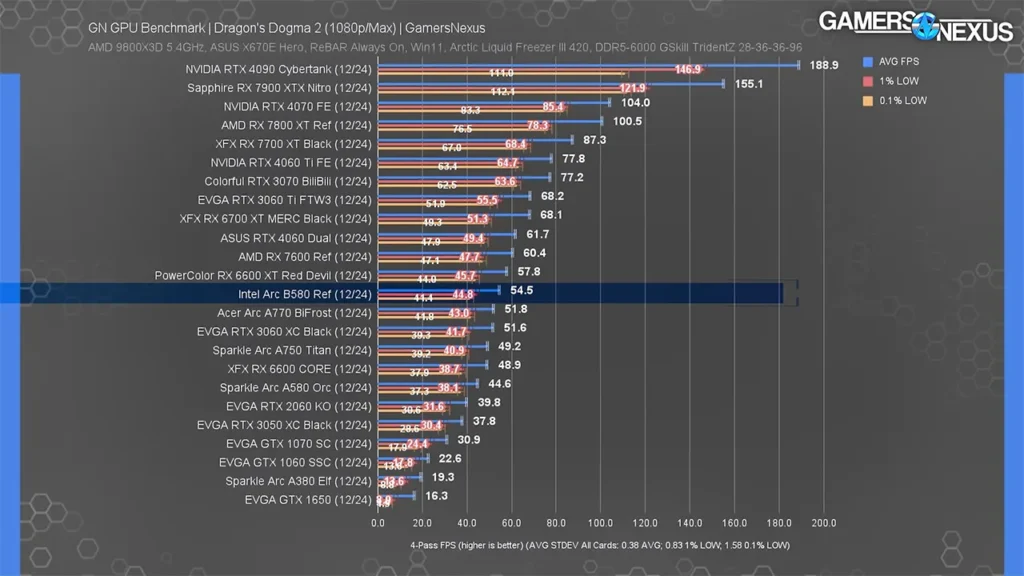The height and width of the screenshot is (576, 1024).
Task: Click "NVIDIA RTX 4060 Ti FE (12/24)" label
Action: coord(291,163)
